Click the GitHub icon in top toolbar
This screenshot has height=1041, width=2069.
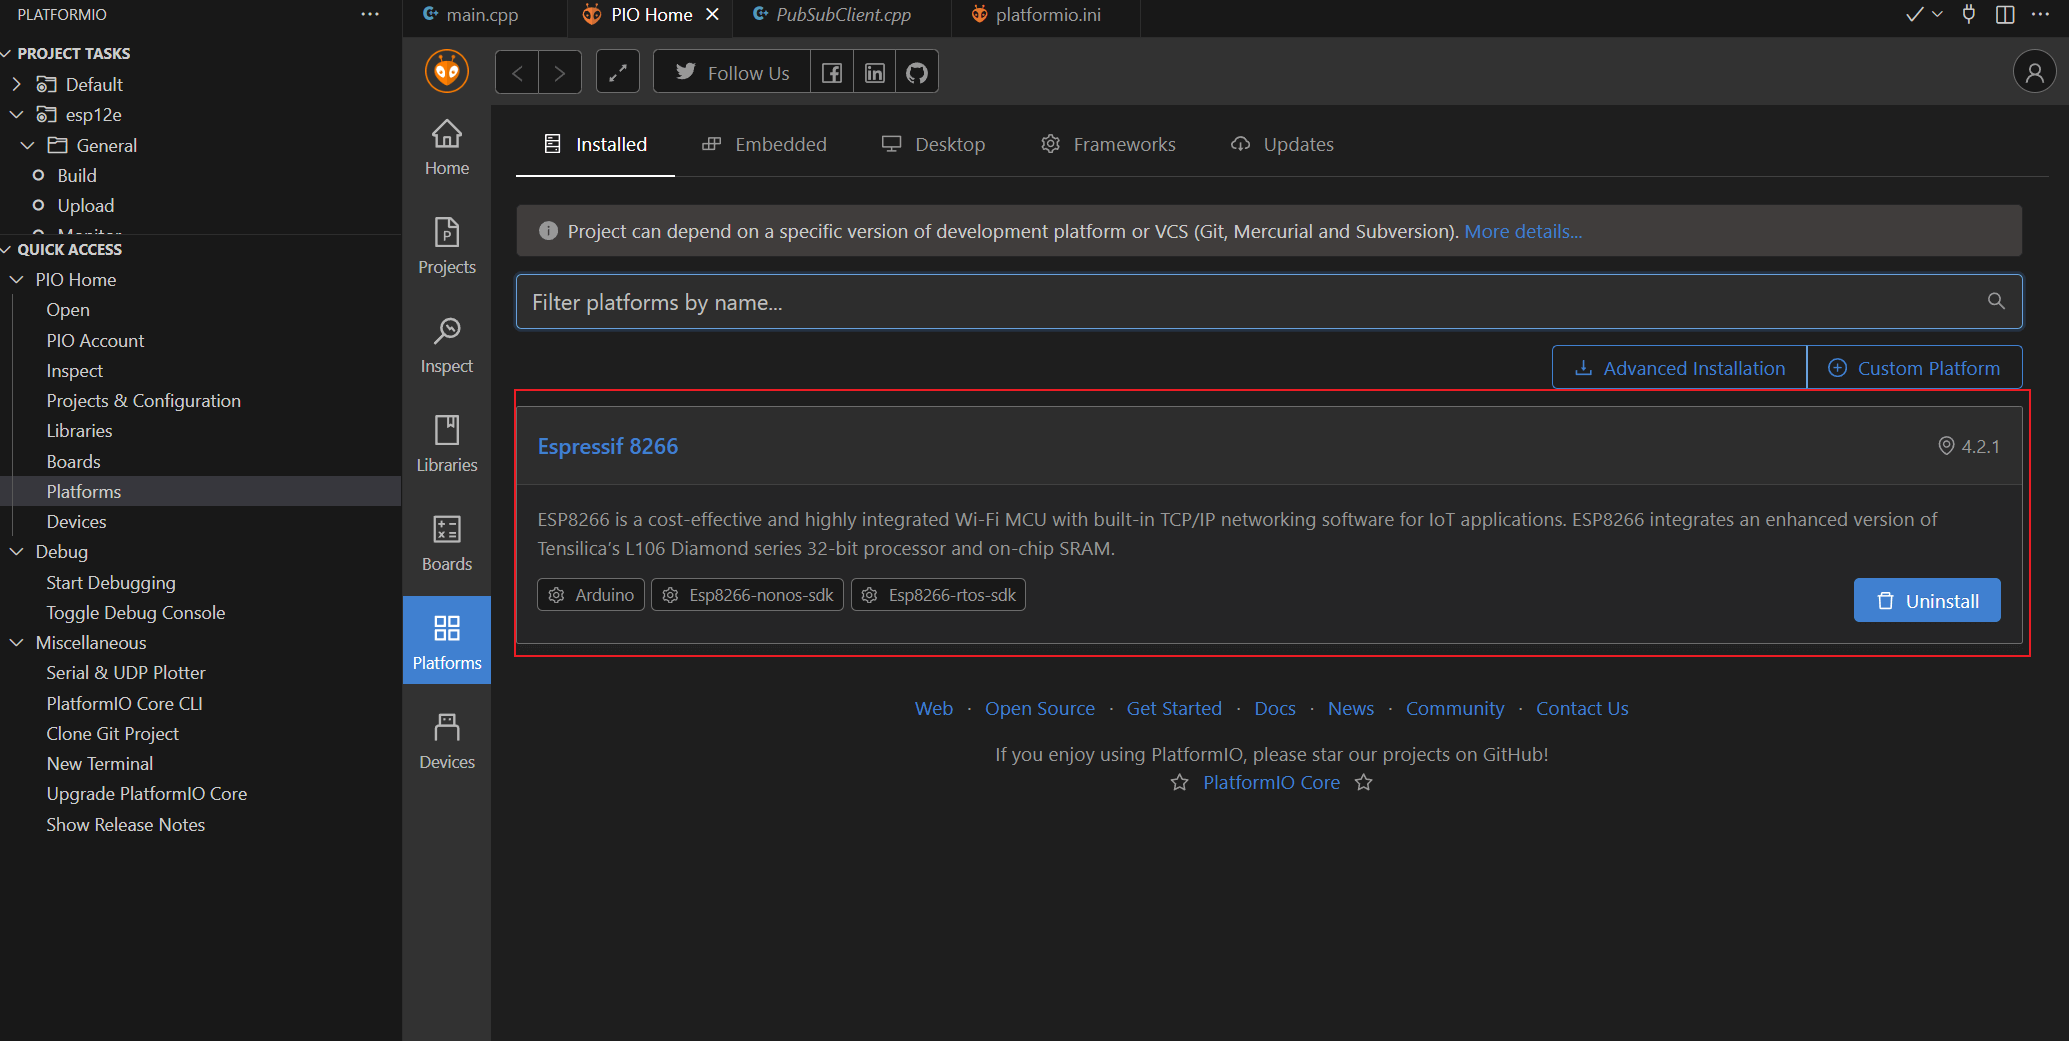point(916,73)
